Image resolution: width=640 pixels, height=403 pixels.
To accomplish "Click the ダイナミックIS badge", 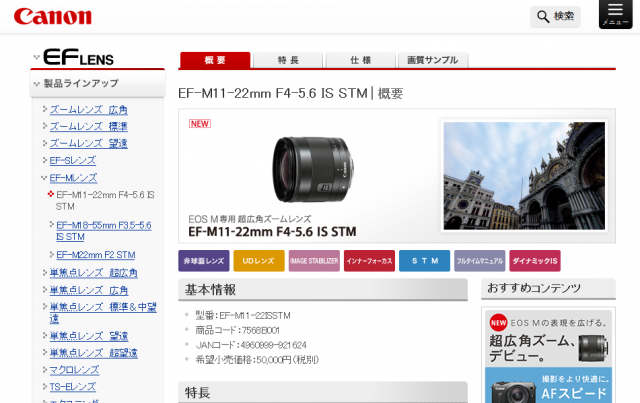I will 535,261.
